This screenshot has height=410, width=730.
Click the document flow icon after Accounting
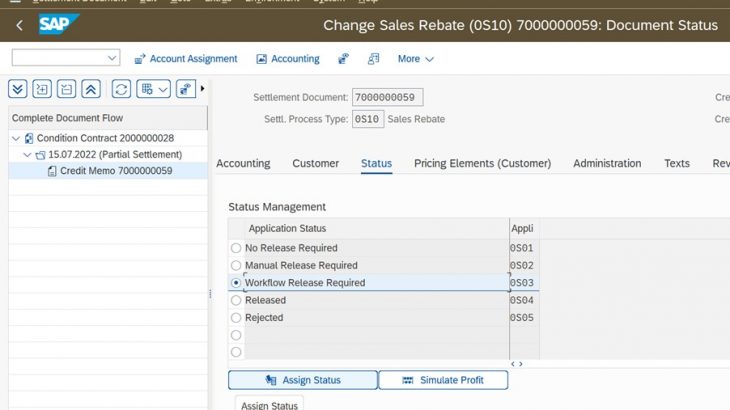343,59
